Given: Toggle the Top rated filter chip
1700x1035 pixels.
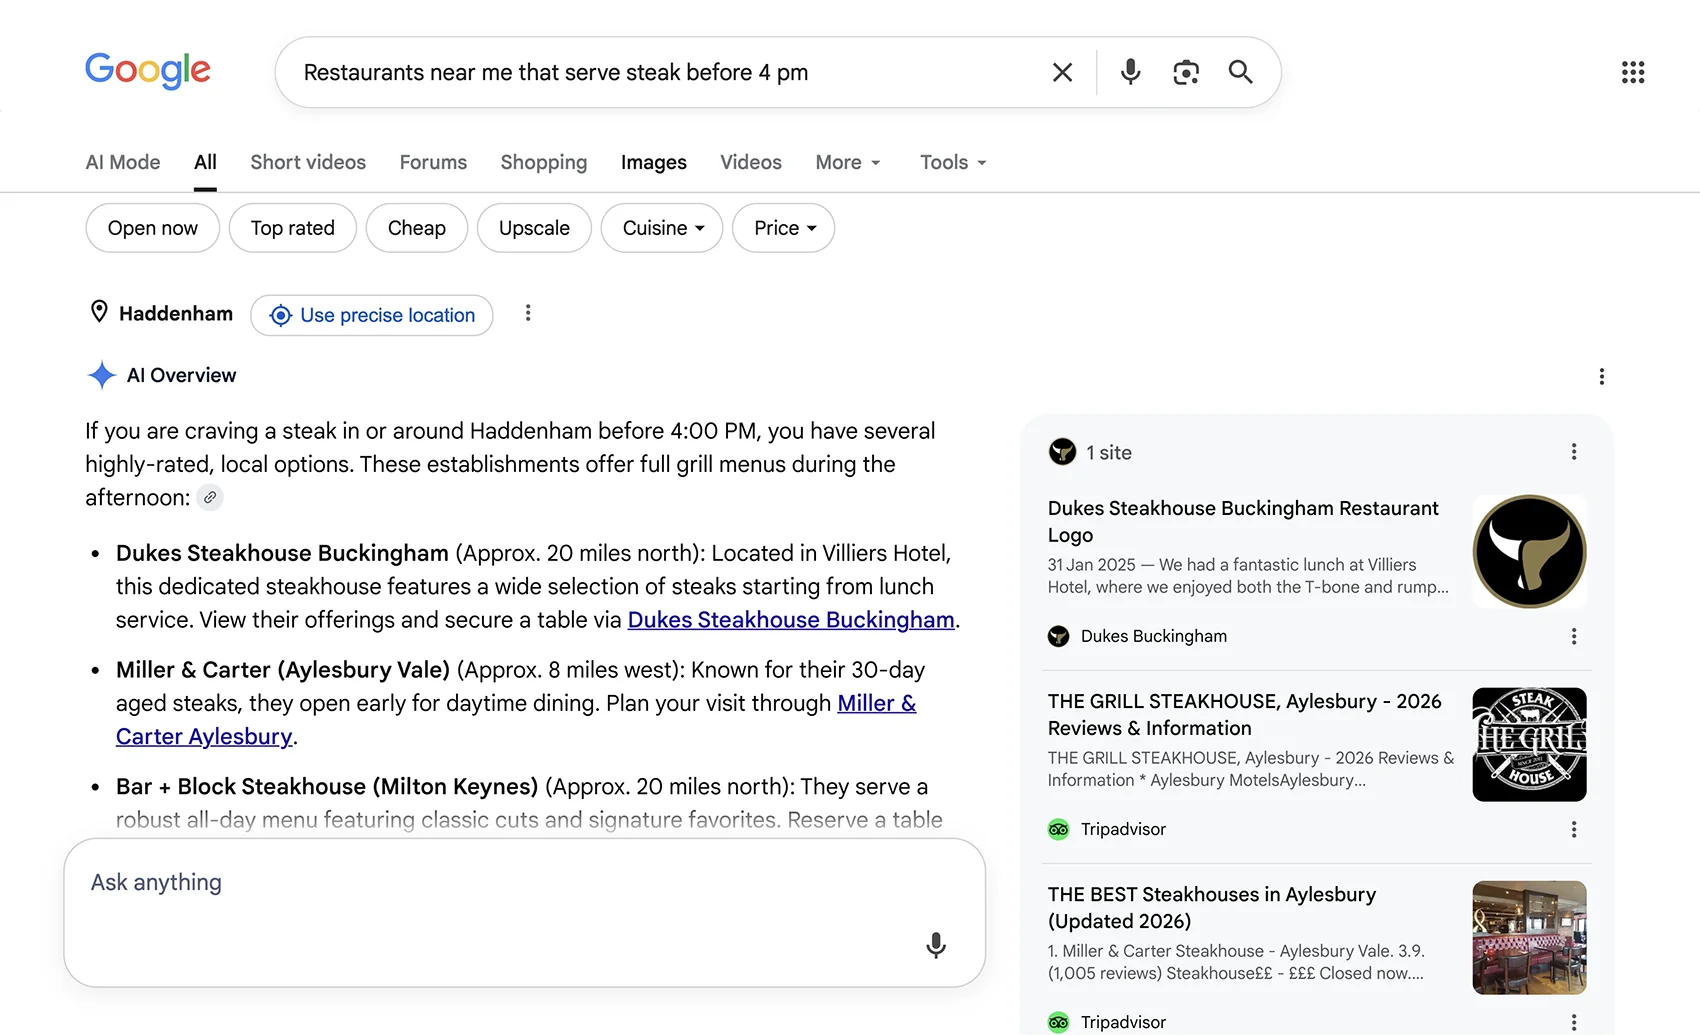Looking at the screenshot, I should click(x=293, y=228).
